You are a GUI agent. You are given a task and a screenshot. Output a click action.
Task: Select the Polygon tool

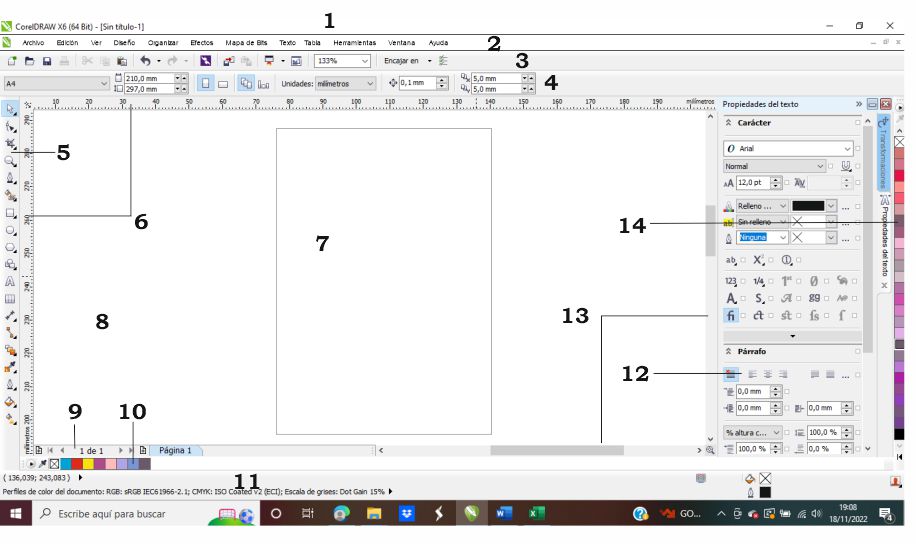[x=10, y=247]
